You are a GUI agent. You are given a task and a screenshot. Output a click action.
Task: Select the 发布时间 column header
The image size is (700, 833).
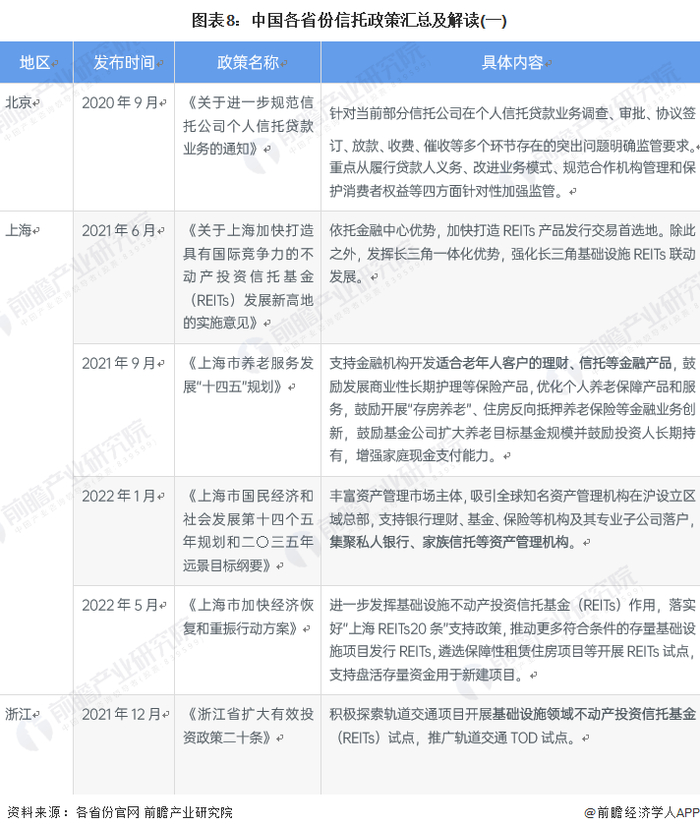click(124, 62)
